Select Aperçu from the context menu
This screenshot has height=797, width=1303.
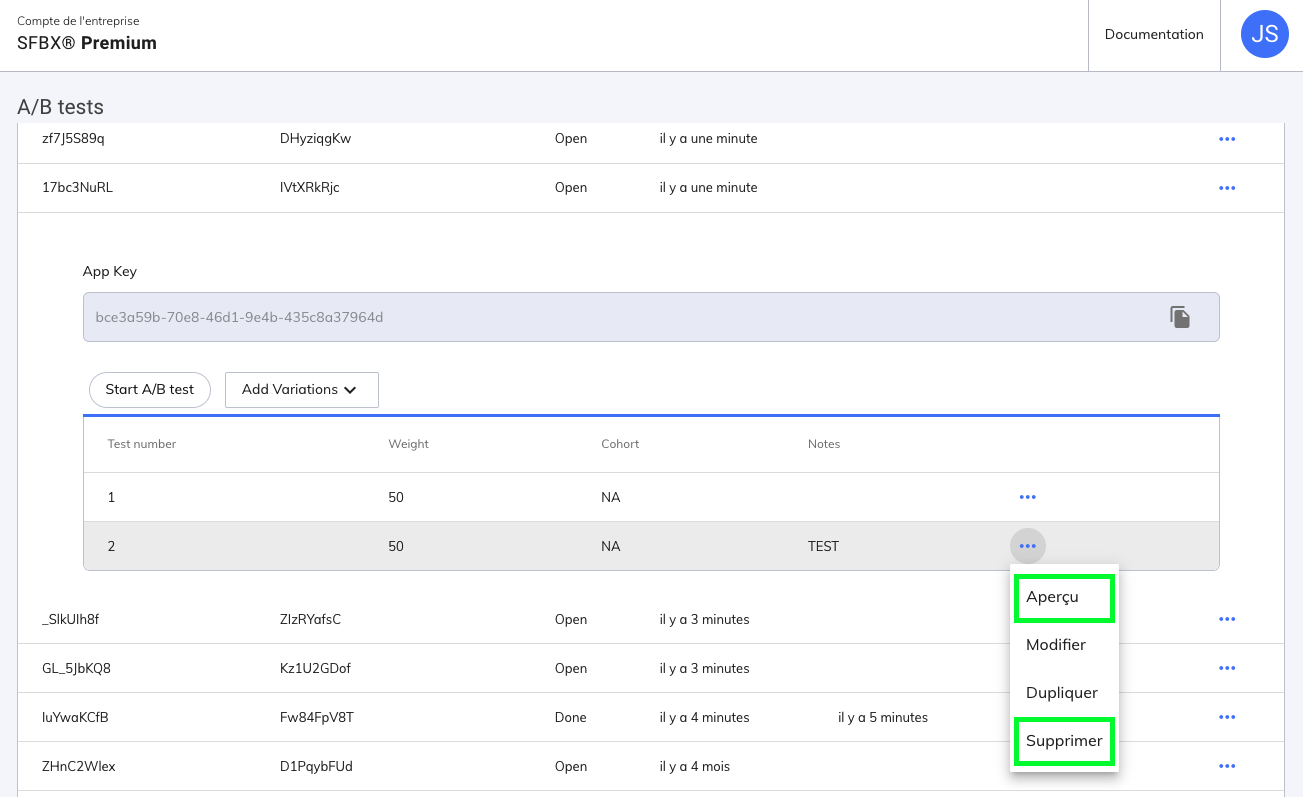click(1063, 597)
